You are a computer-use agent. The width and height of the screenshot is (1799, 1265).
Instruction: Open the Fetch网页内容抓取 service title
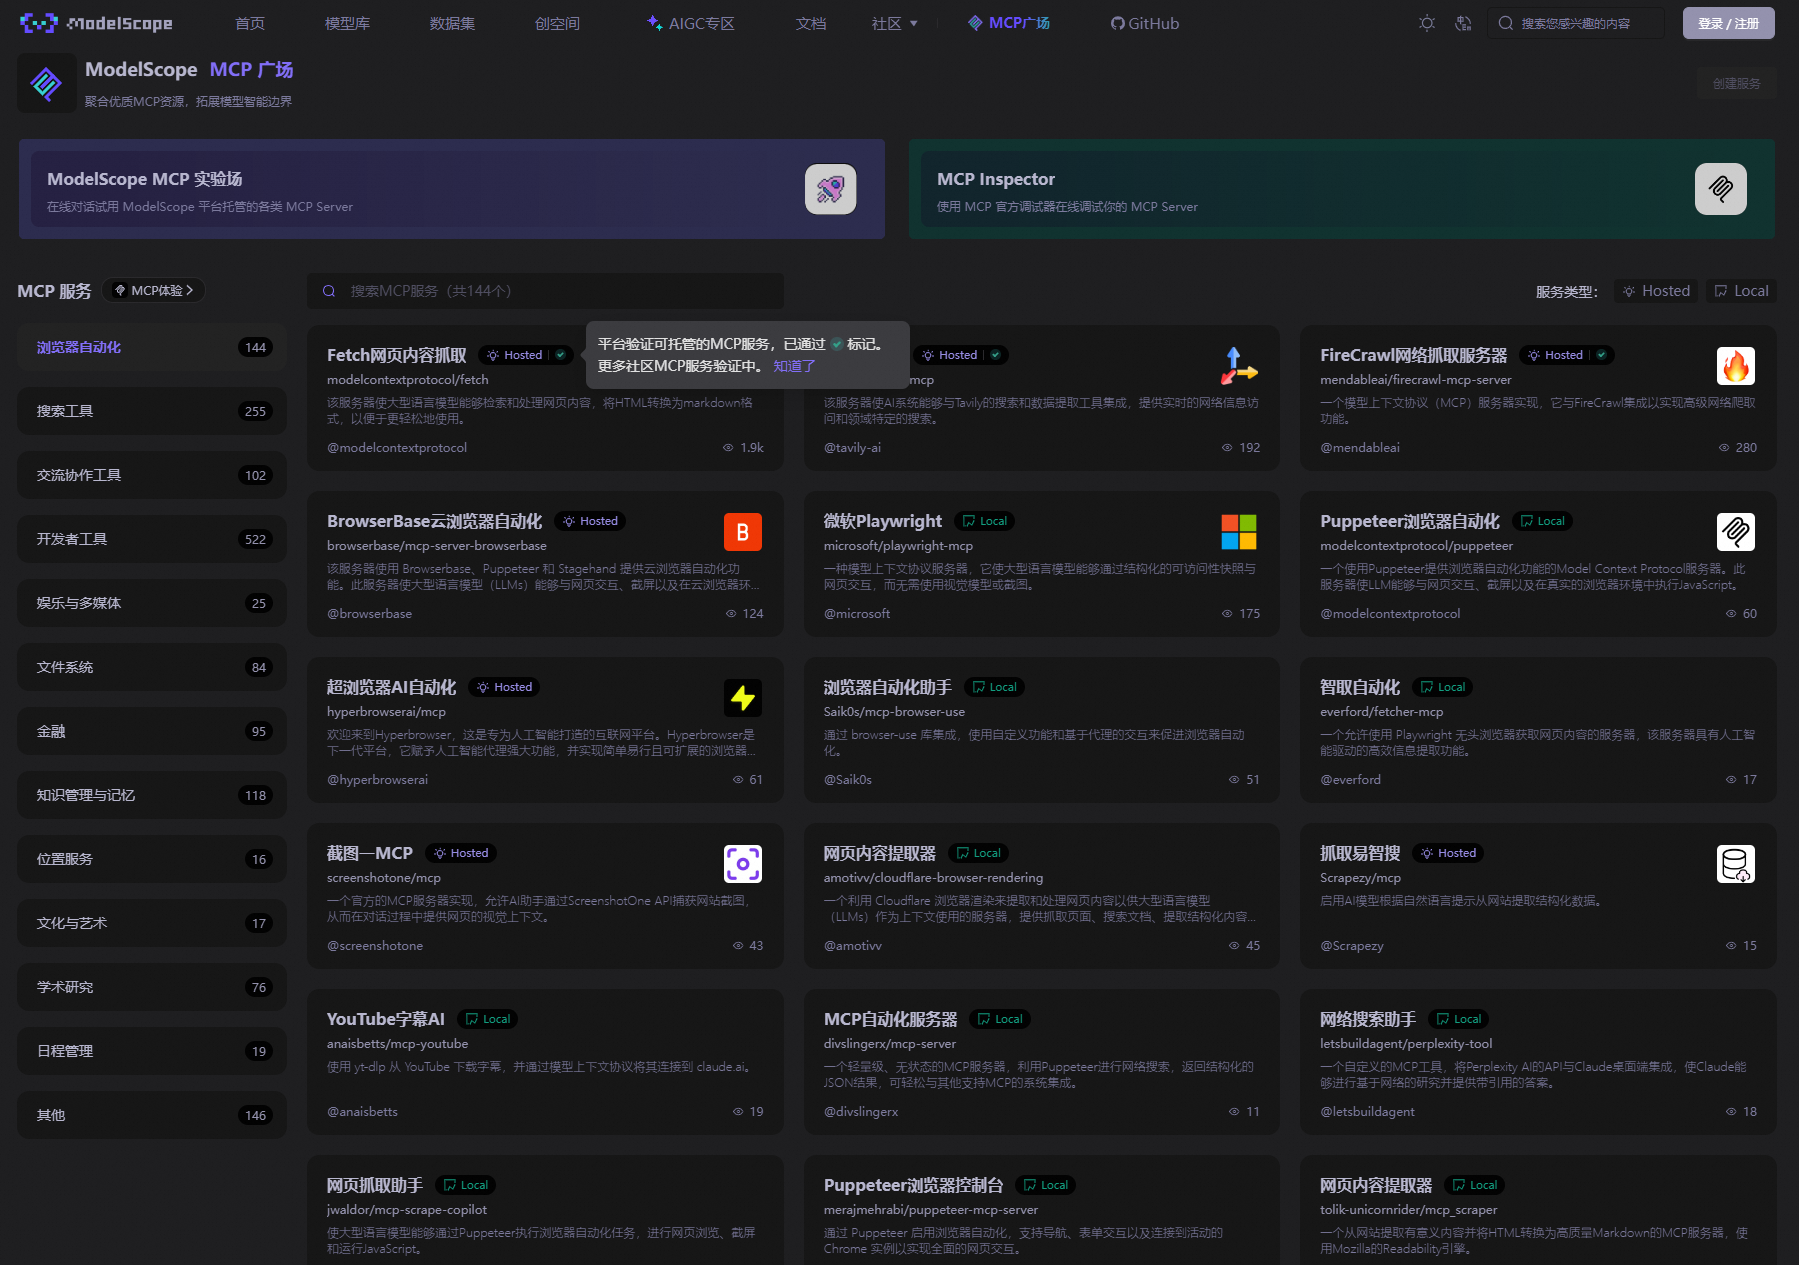(397, 355)
